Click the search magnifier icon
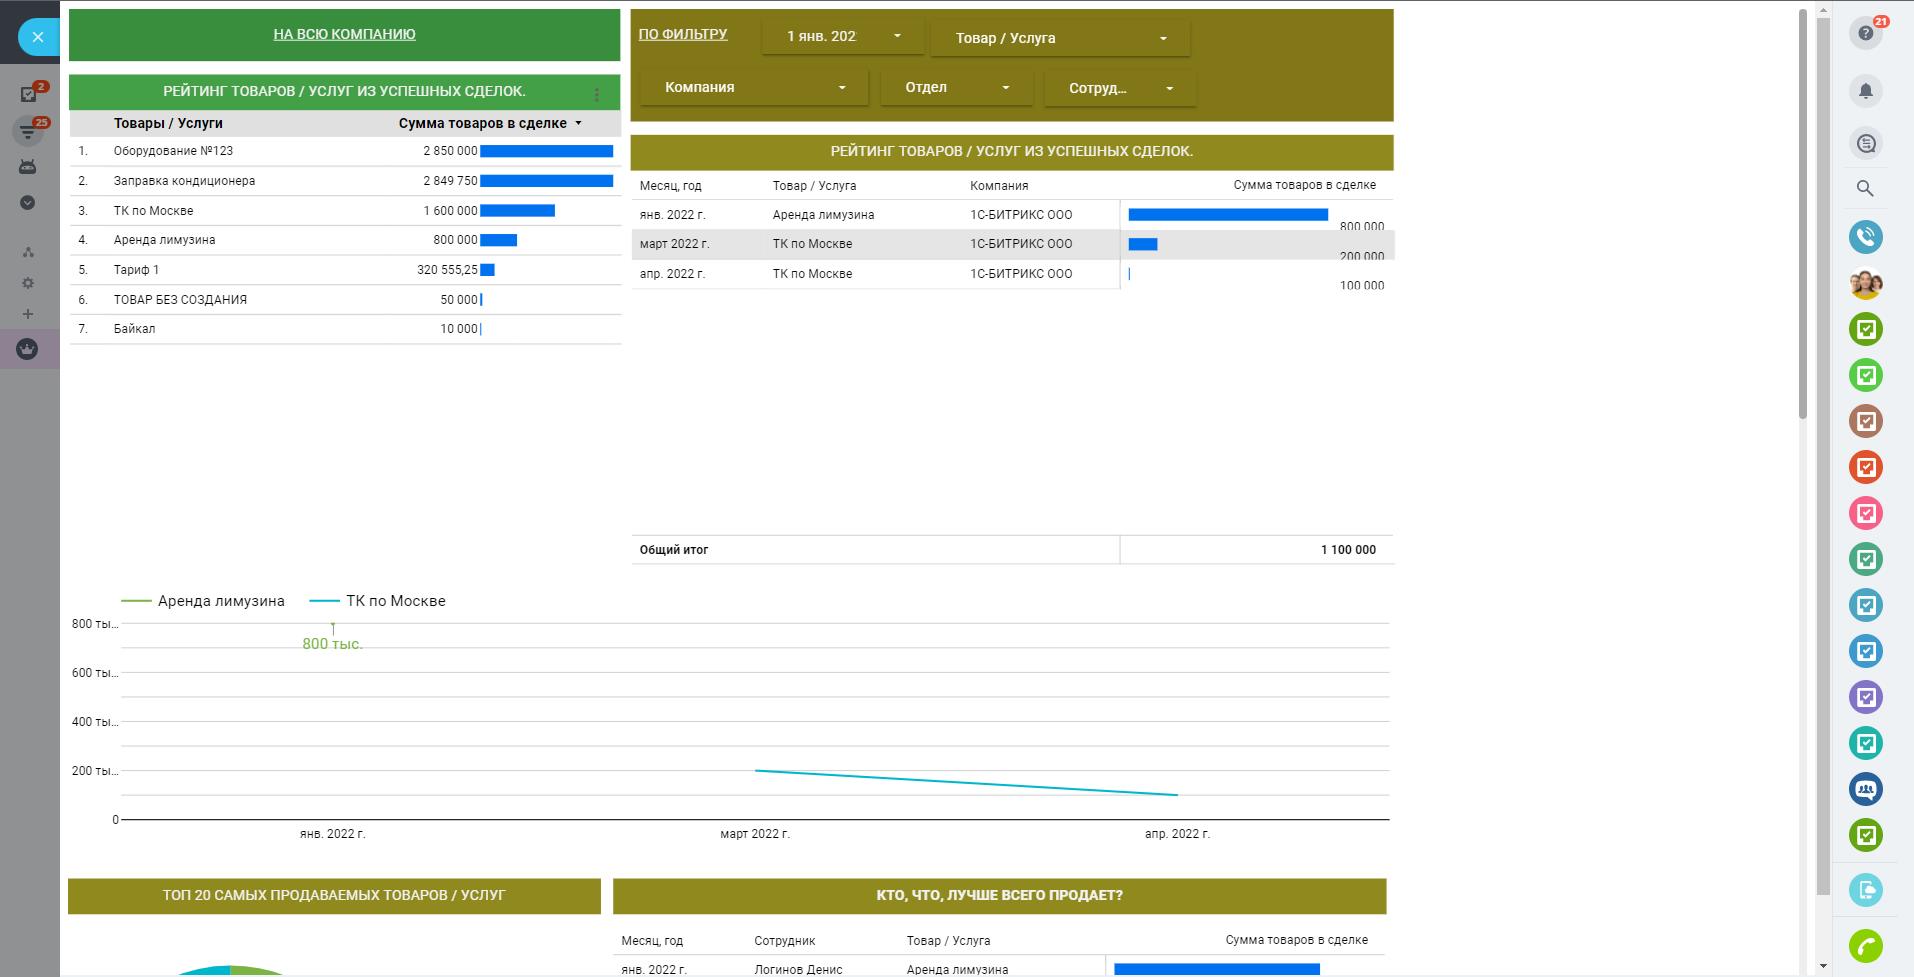This screenshot has height=977, width=1914. point(1865,188)
